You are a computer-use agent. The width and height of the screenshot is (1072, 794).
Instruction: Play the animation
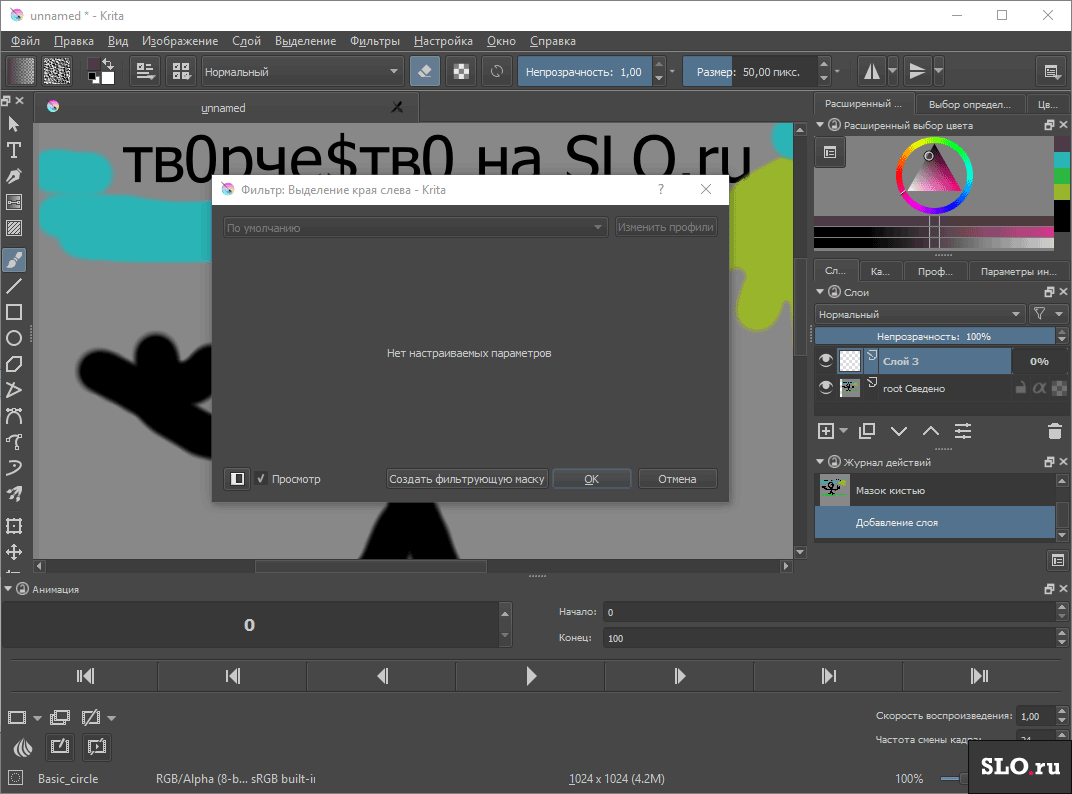[531, 676]
